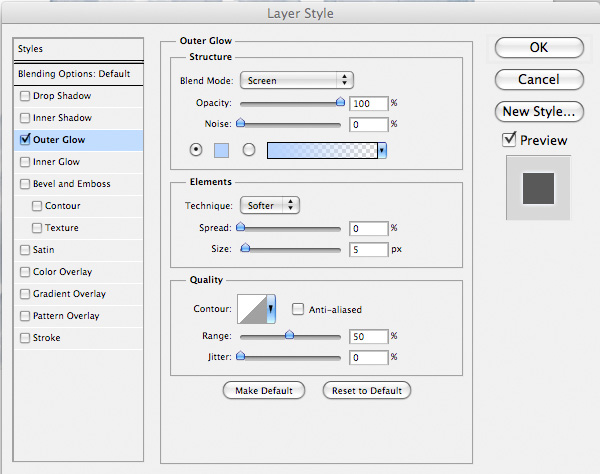Click the Size px value field

(x=368, y=250)
